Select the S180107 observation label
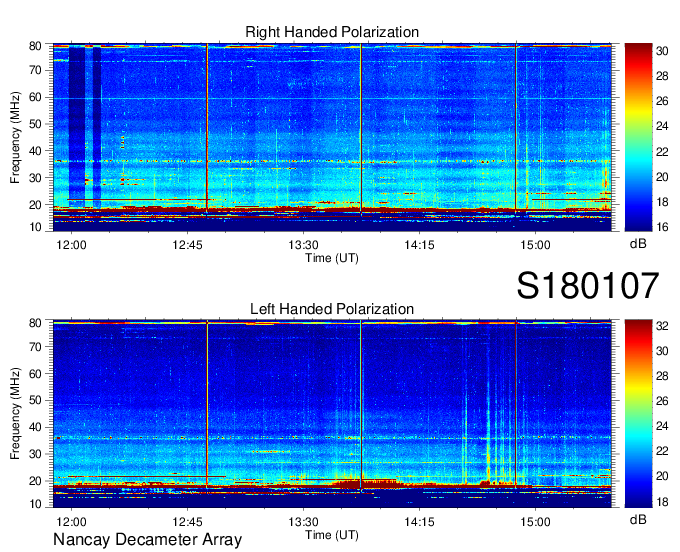 pyautogui.click(x=588, y=285)
